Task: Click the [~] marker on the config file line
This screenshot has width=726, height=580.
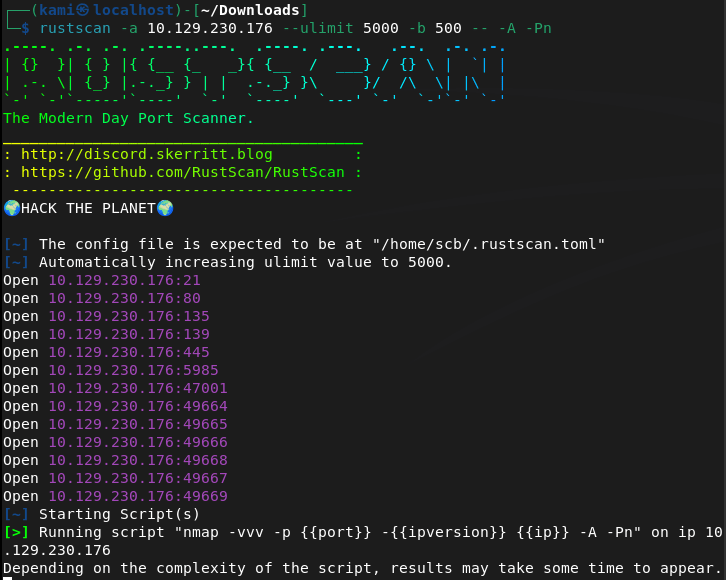Action: pos(16,244)
